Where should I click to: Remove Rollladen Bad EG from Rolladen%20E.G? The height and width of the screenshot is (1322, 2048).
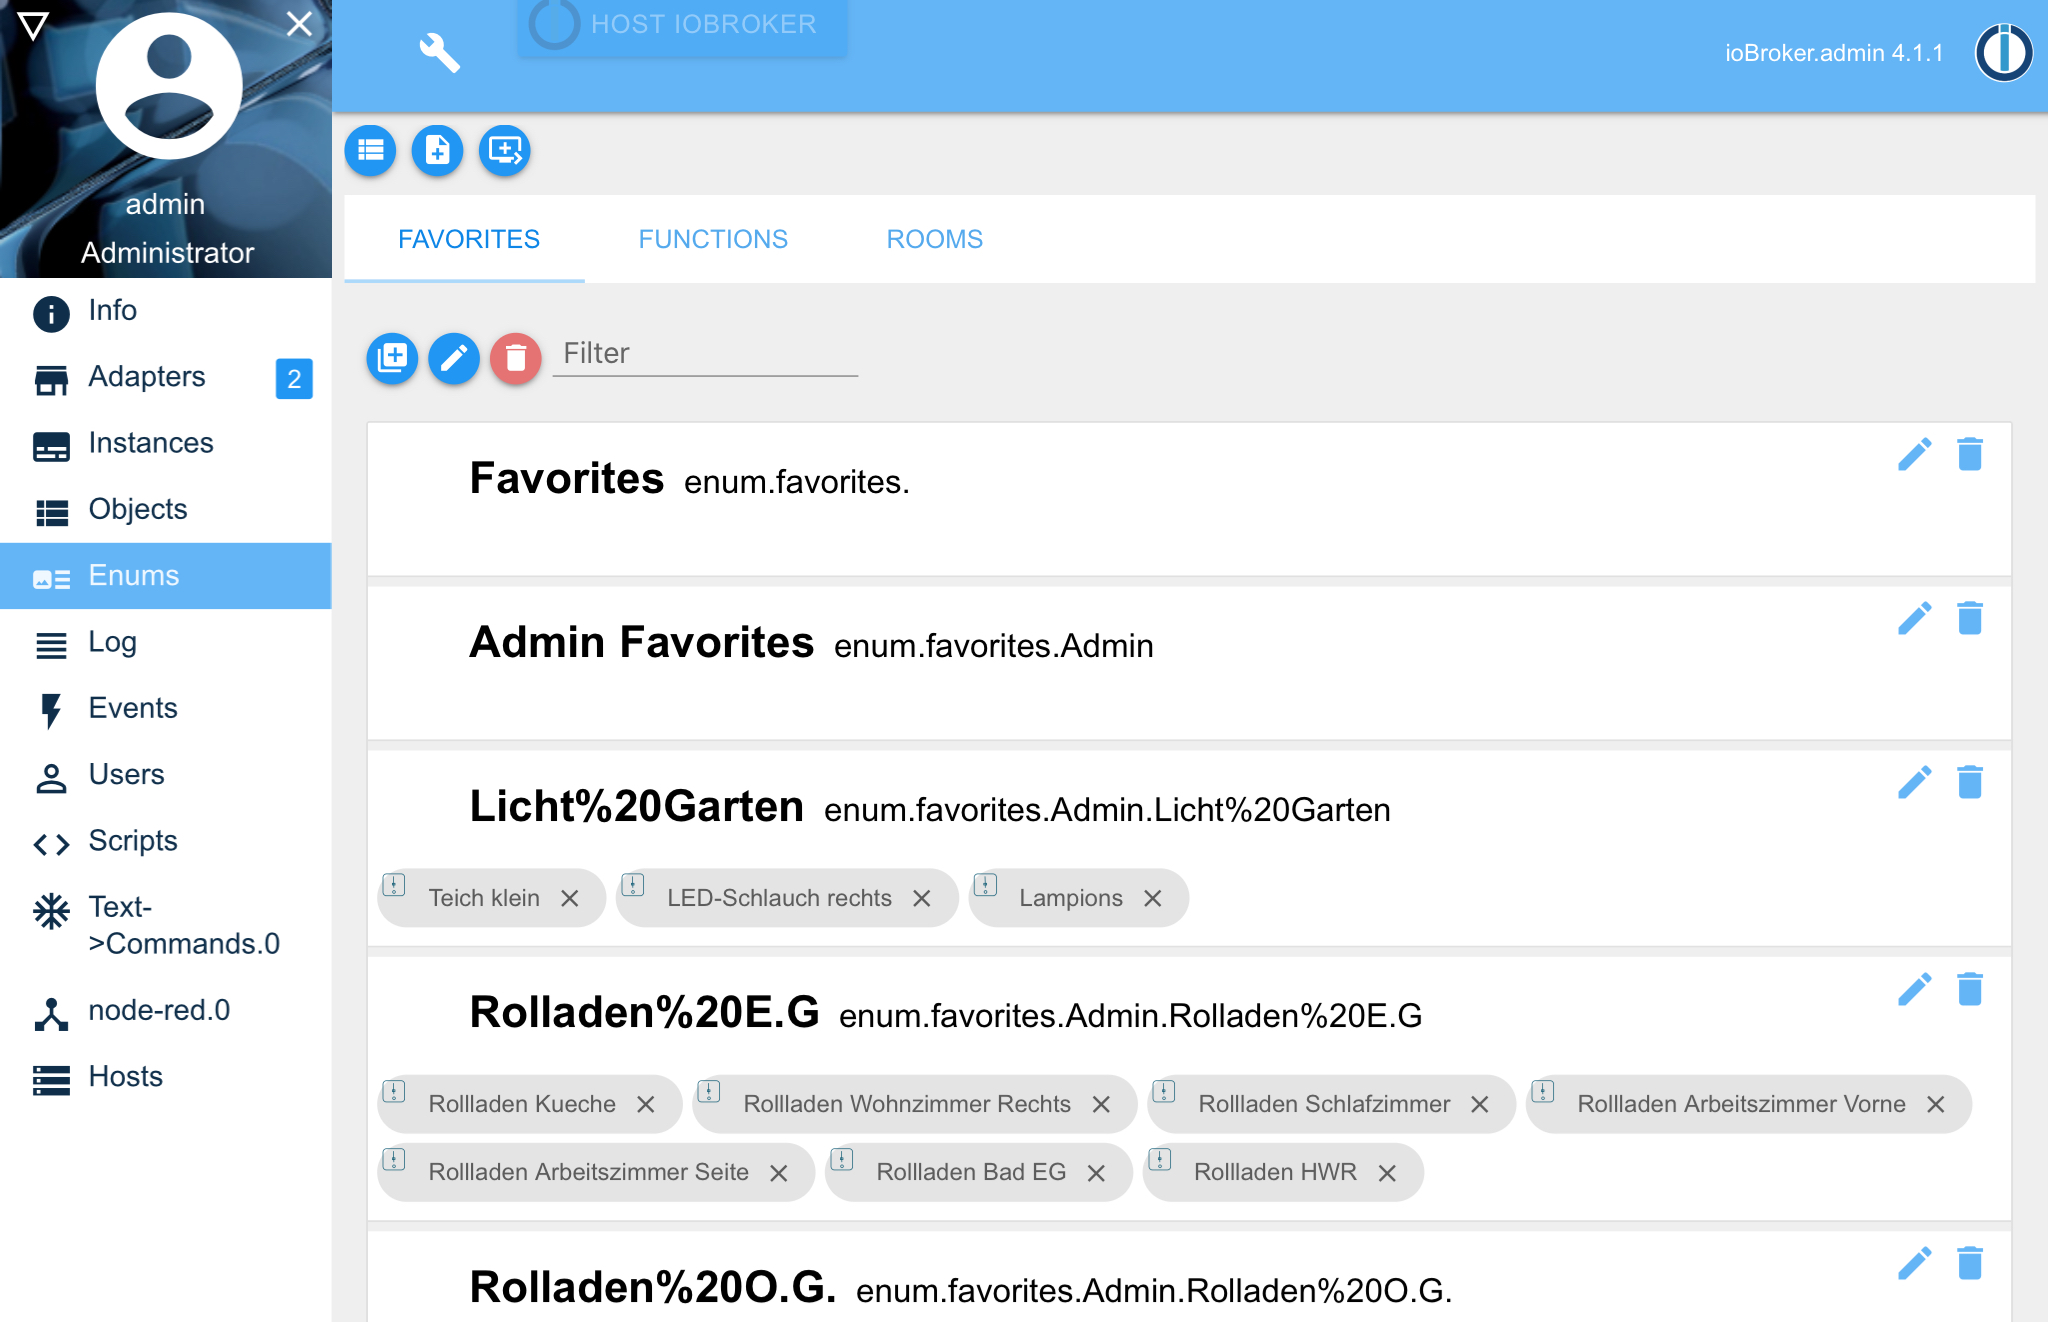(1098, 1171)
